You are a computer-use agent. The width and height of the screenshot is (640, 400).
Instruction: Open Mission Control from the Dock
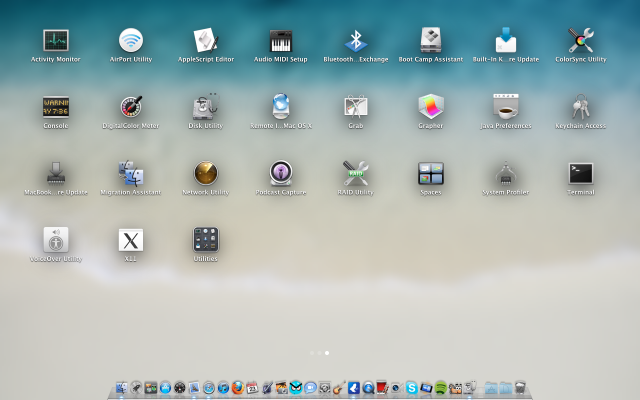coord(151,387)
